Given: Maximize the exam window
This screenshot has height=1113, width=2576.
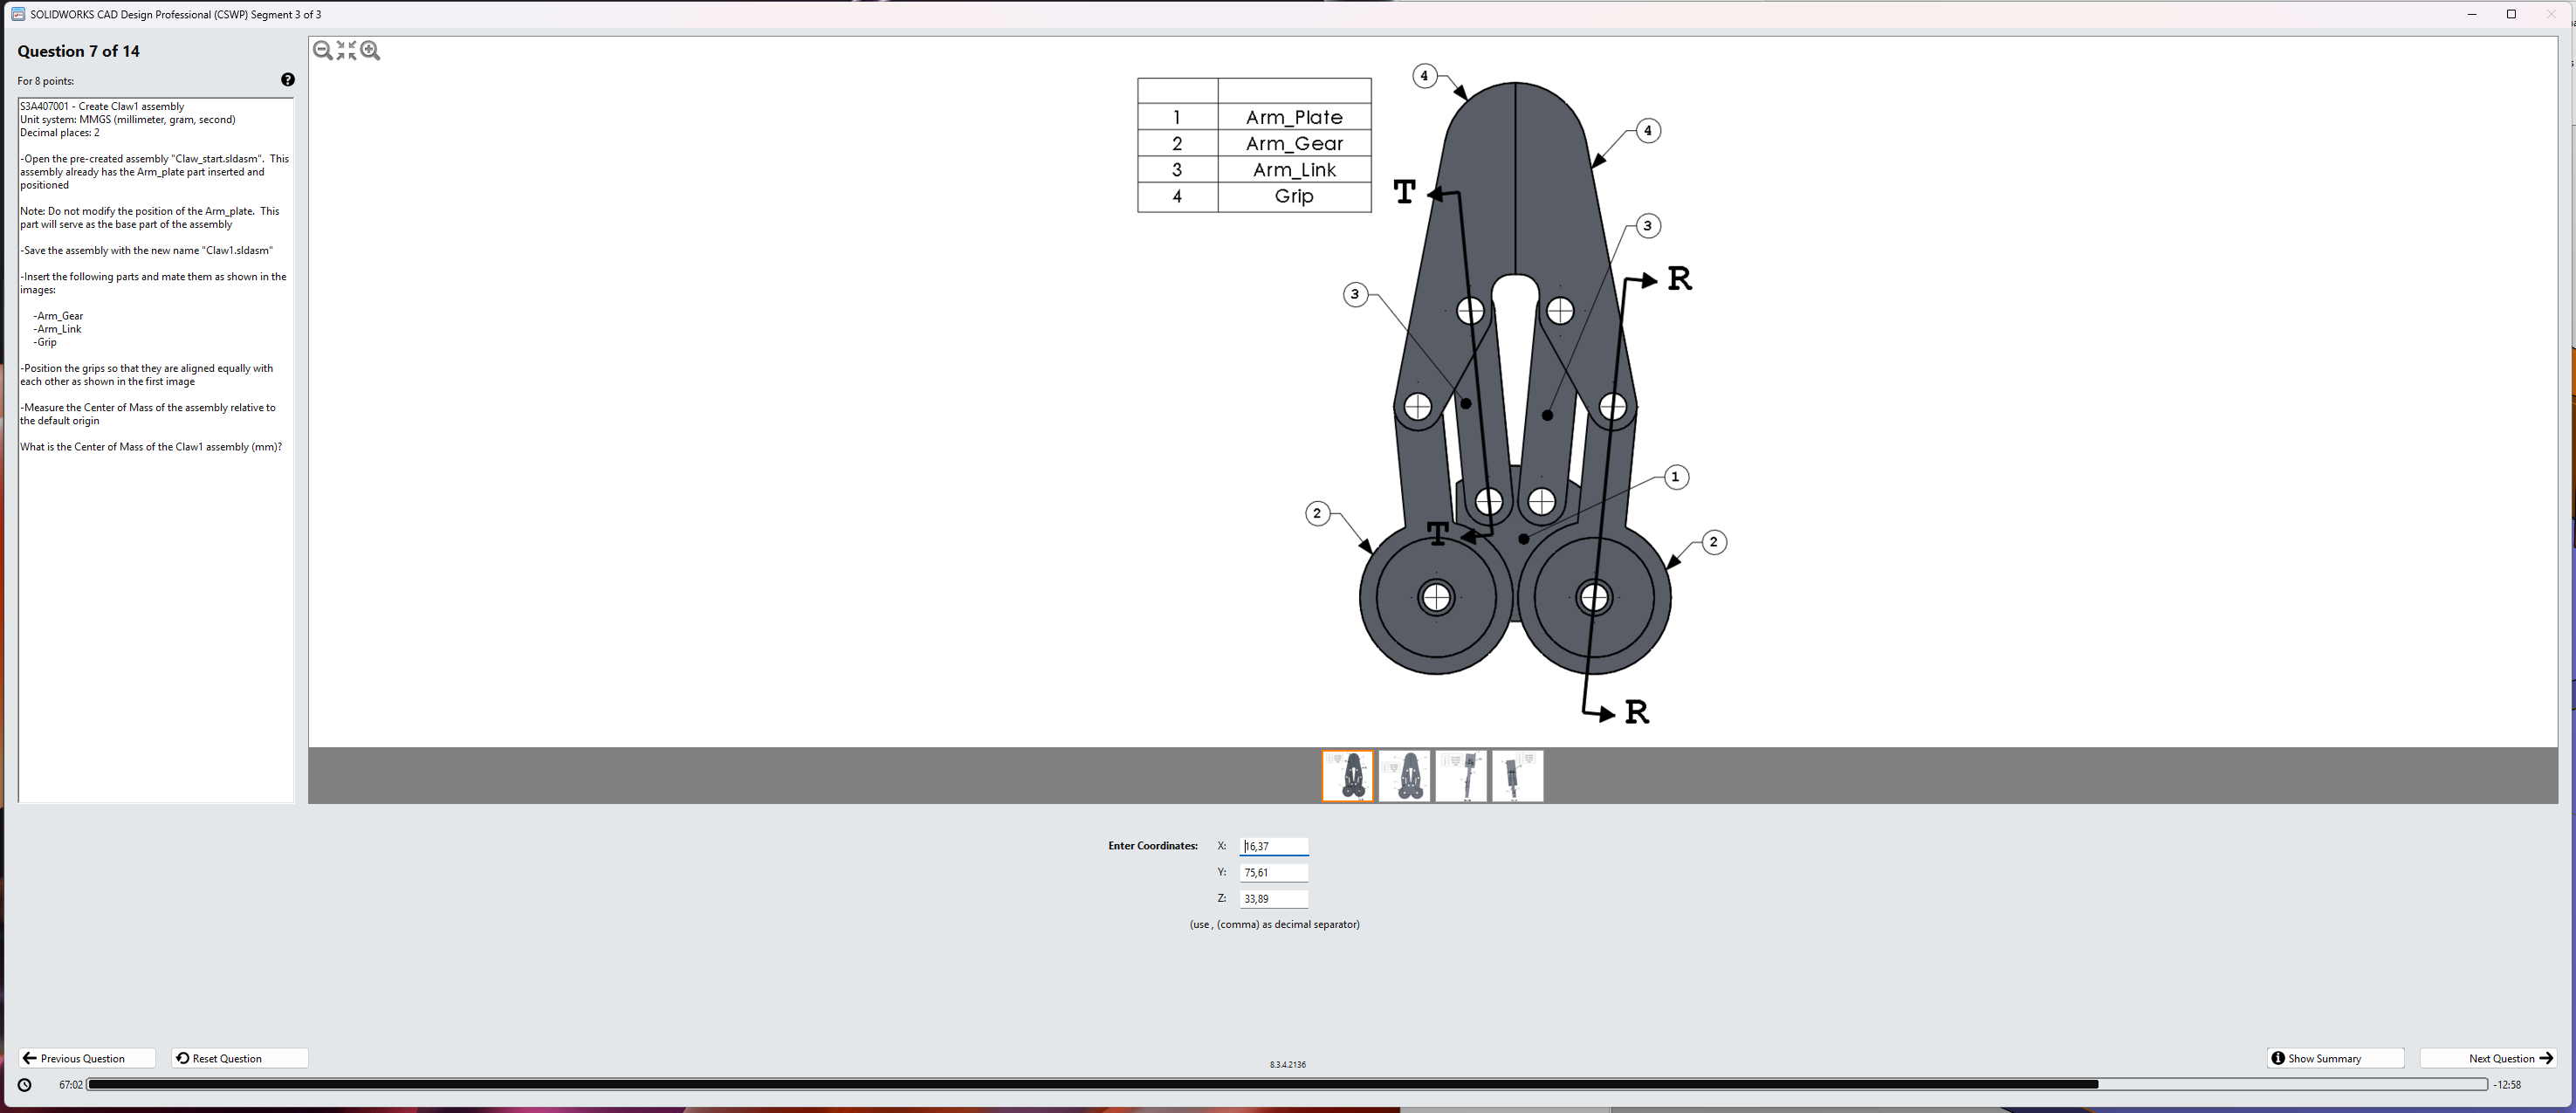Looking at the screenshot, I should pyautogui.click(x=2510, y=14).
